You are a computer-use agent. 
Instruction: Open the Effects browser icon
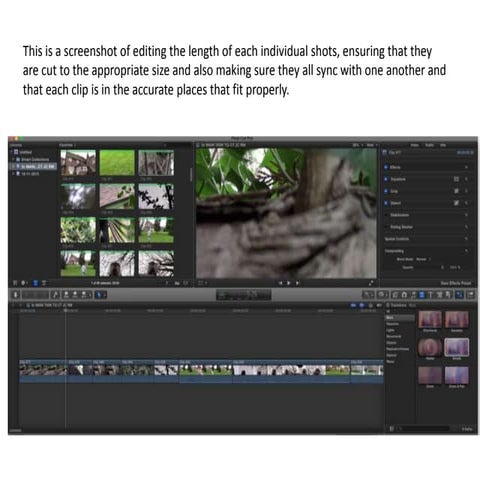395,295
